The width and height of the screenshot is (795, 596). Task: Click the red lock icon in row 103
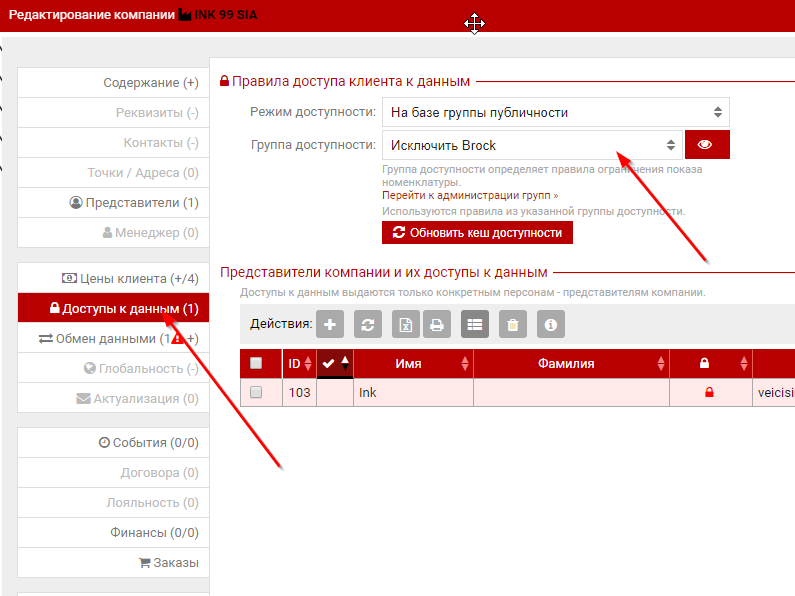pos(709,393)
